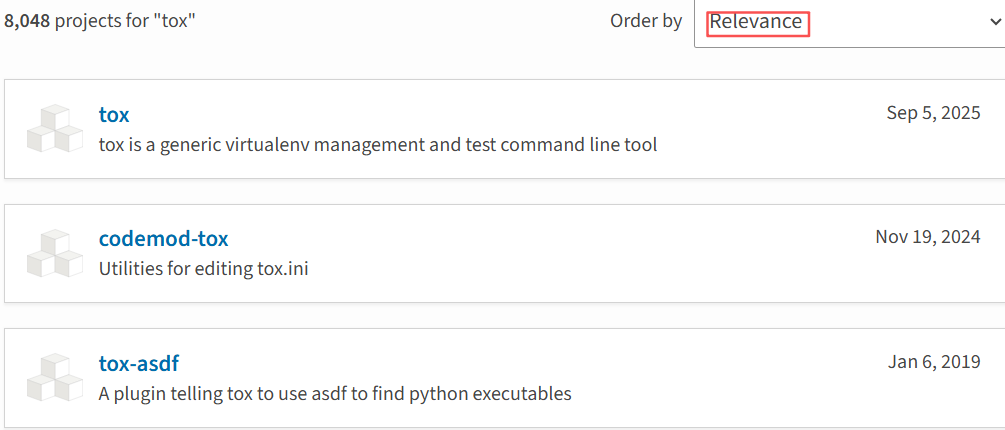Click the Nov 19, 2024 release date

[x=927, y=237]
